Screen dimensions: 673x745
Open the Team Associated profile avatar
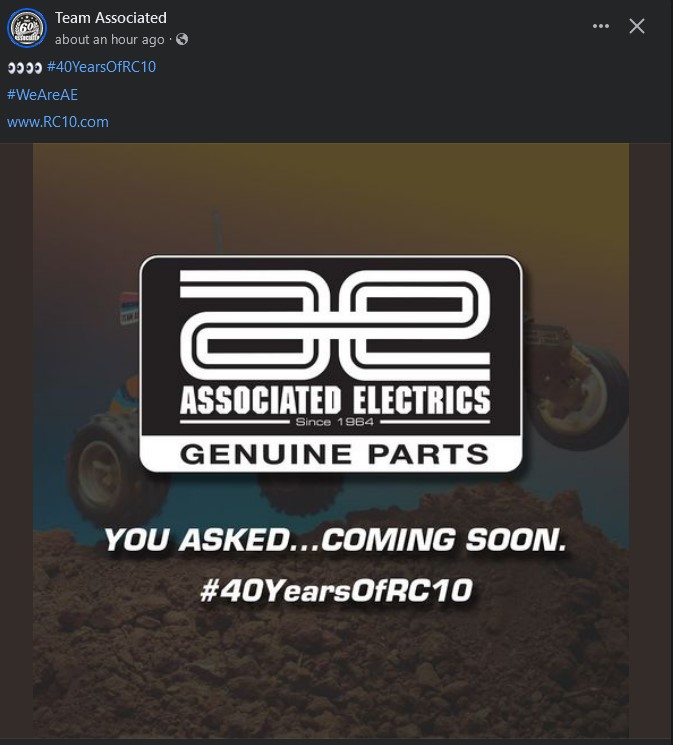tap(27, 28)
